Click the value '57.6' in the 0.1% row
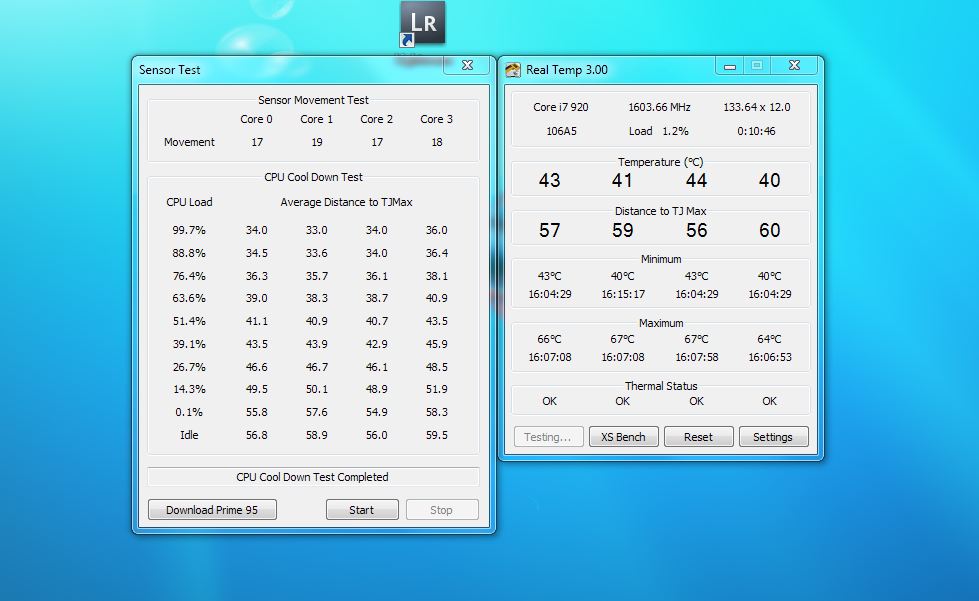The height and width of the screenshot is (601, 979). tap(317, 412)
